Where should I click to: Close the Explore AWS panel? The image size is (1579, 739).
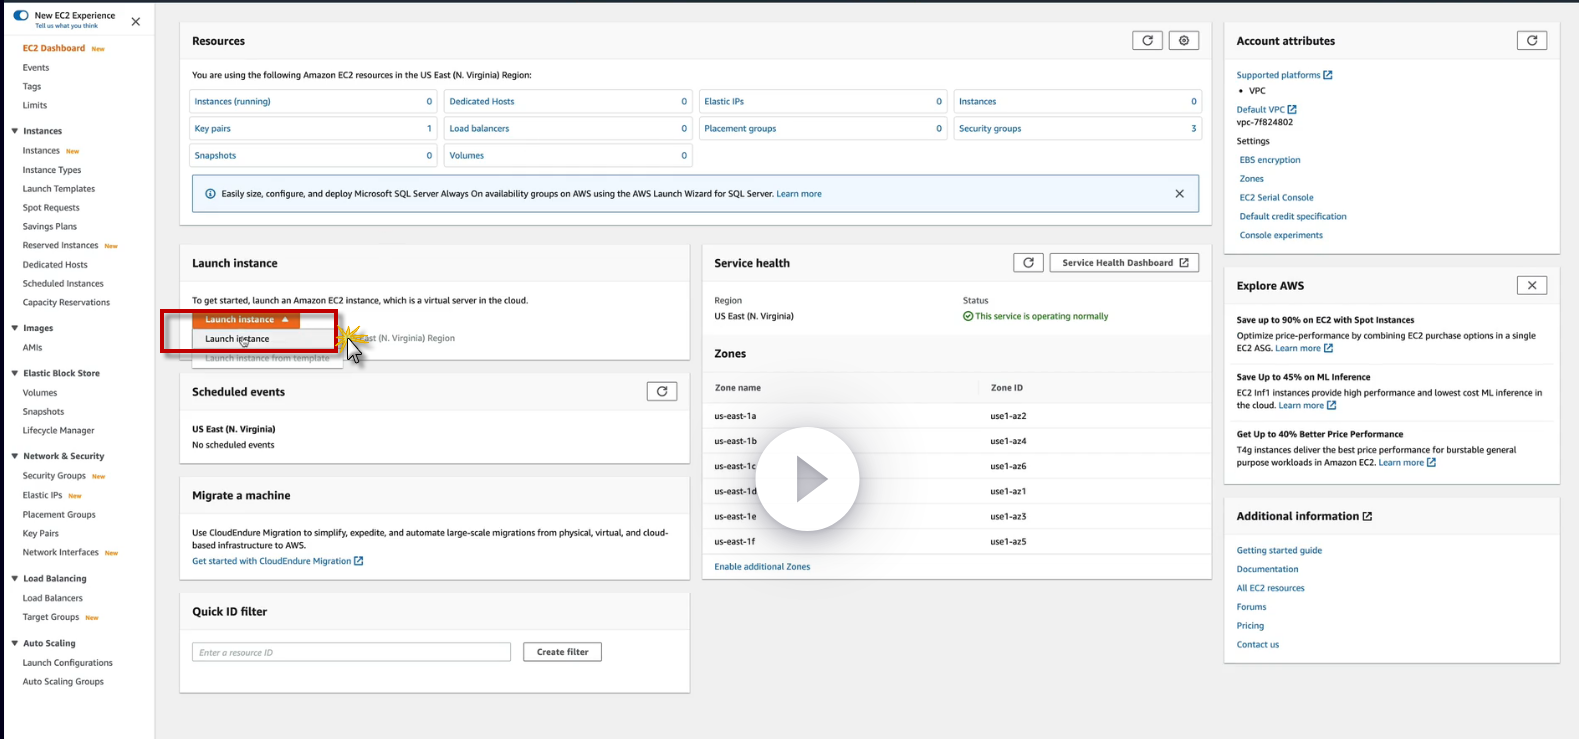coord(1532,286)
